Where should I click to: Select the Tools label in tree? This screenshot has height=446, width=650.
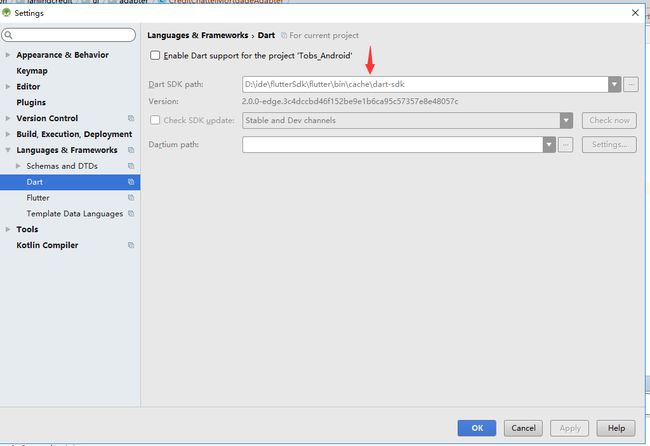click(x=27, y=229)
